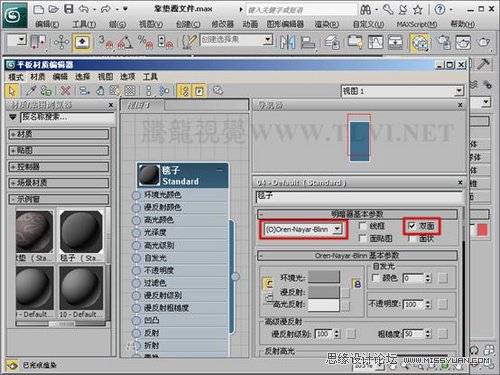500x375 pixels.
Task: Toggle the 3D Snaps tool
Action: point(106,42)
